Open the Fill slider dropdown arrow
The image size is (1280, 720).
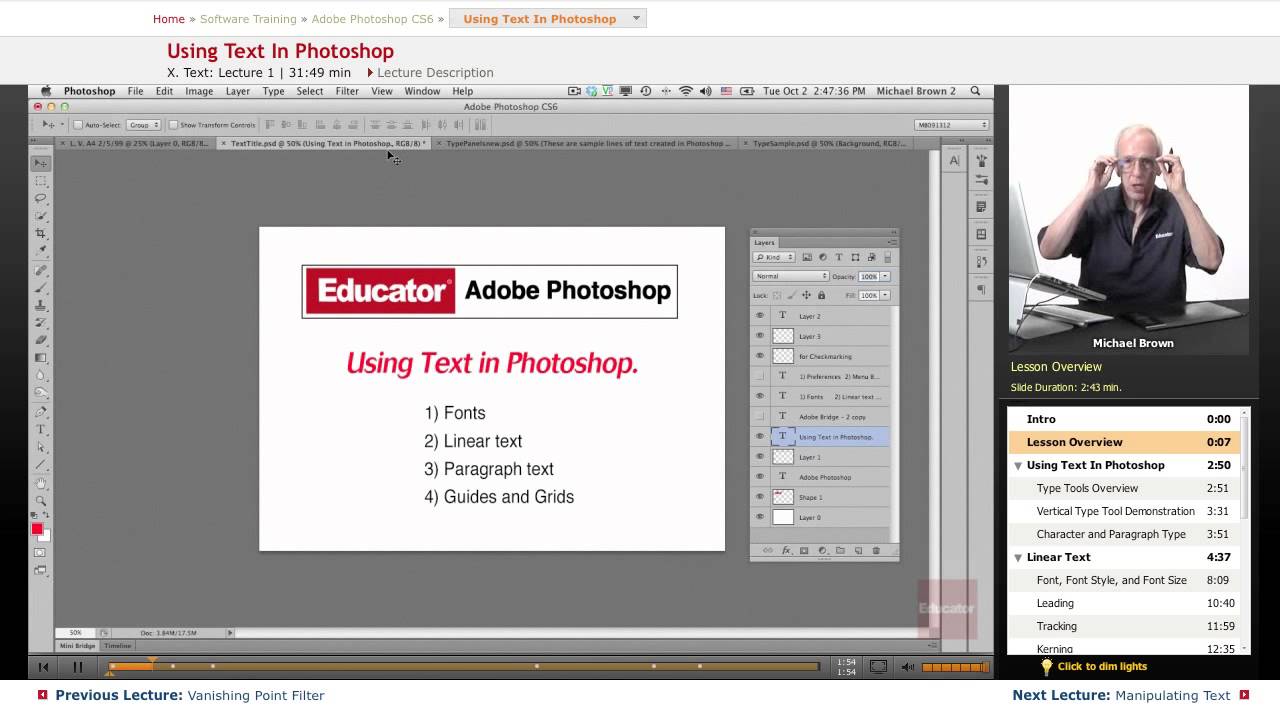click(885, 296)
